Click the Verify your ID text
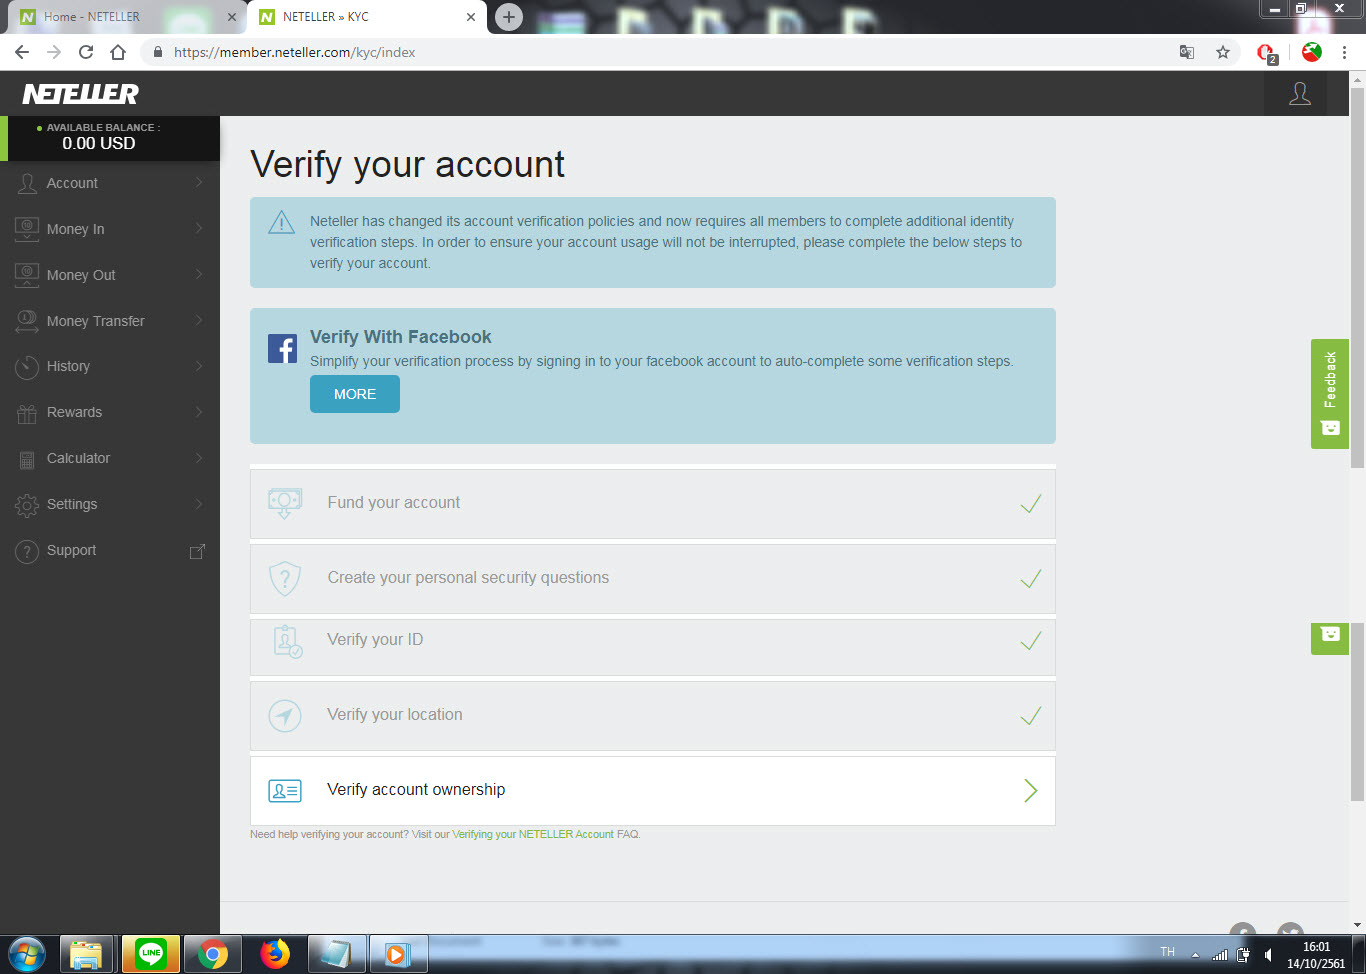This screenshot has width=1366, height=974. point(375,640)
